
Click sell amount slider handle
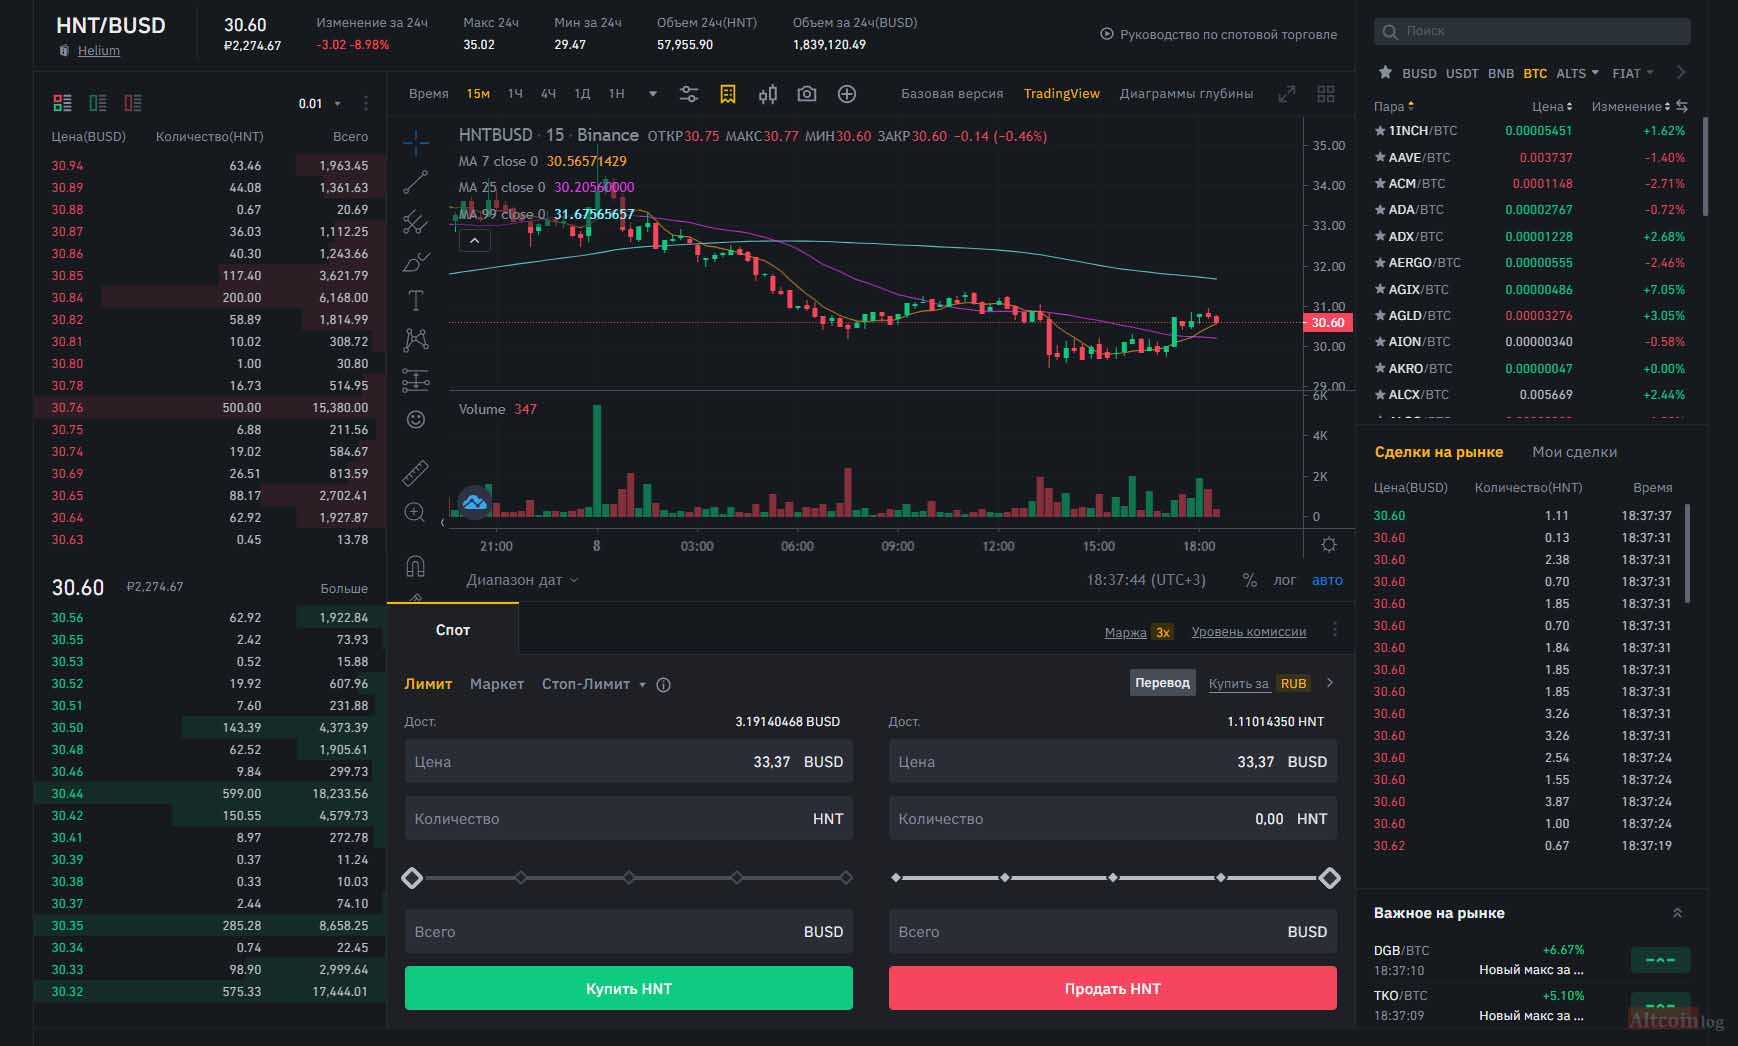click(1329, 878)
